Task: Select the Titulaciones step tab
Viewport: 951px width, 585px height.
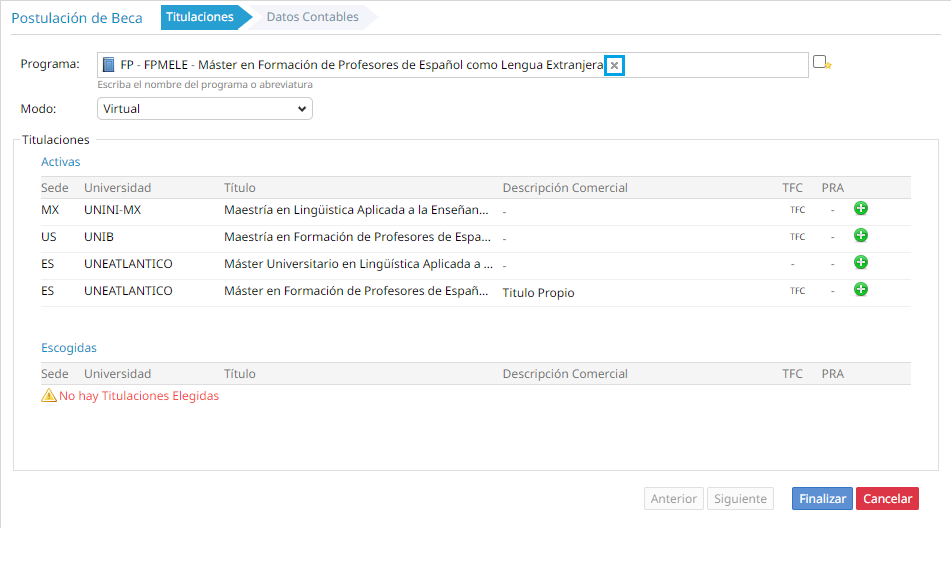Action: 200,17
